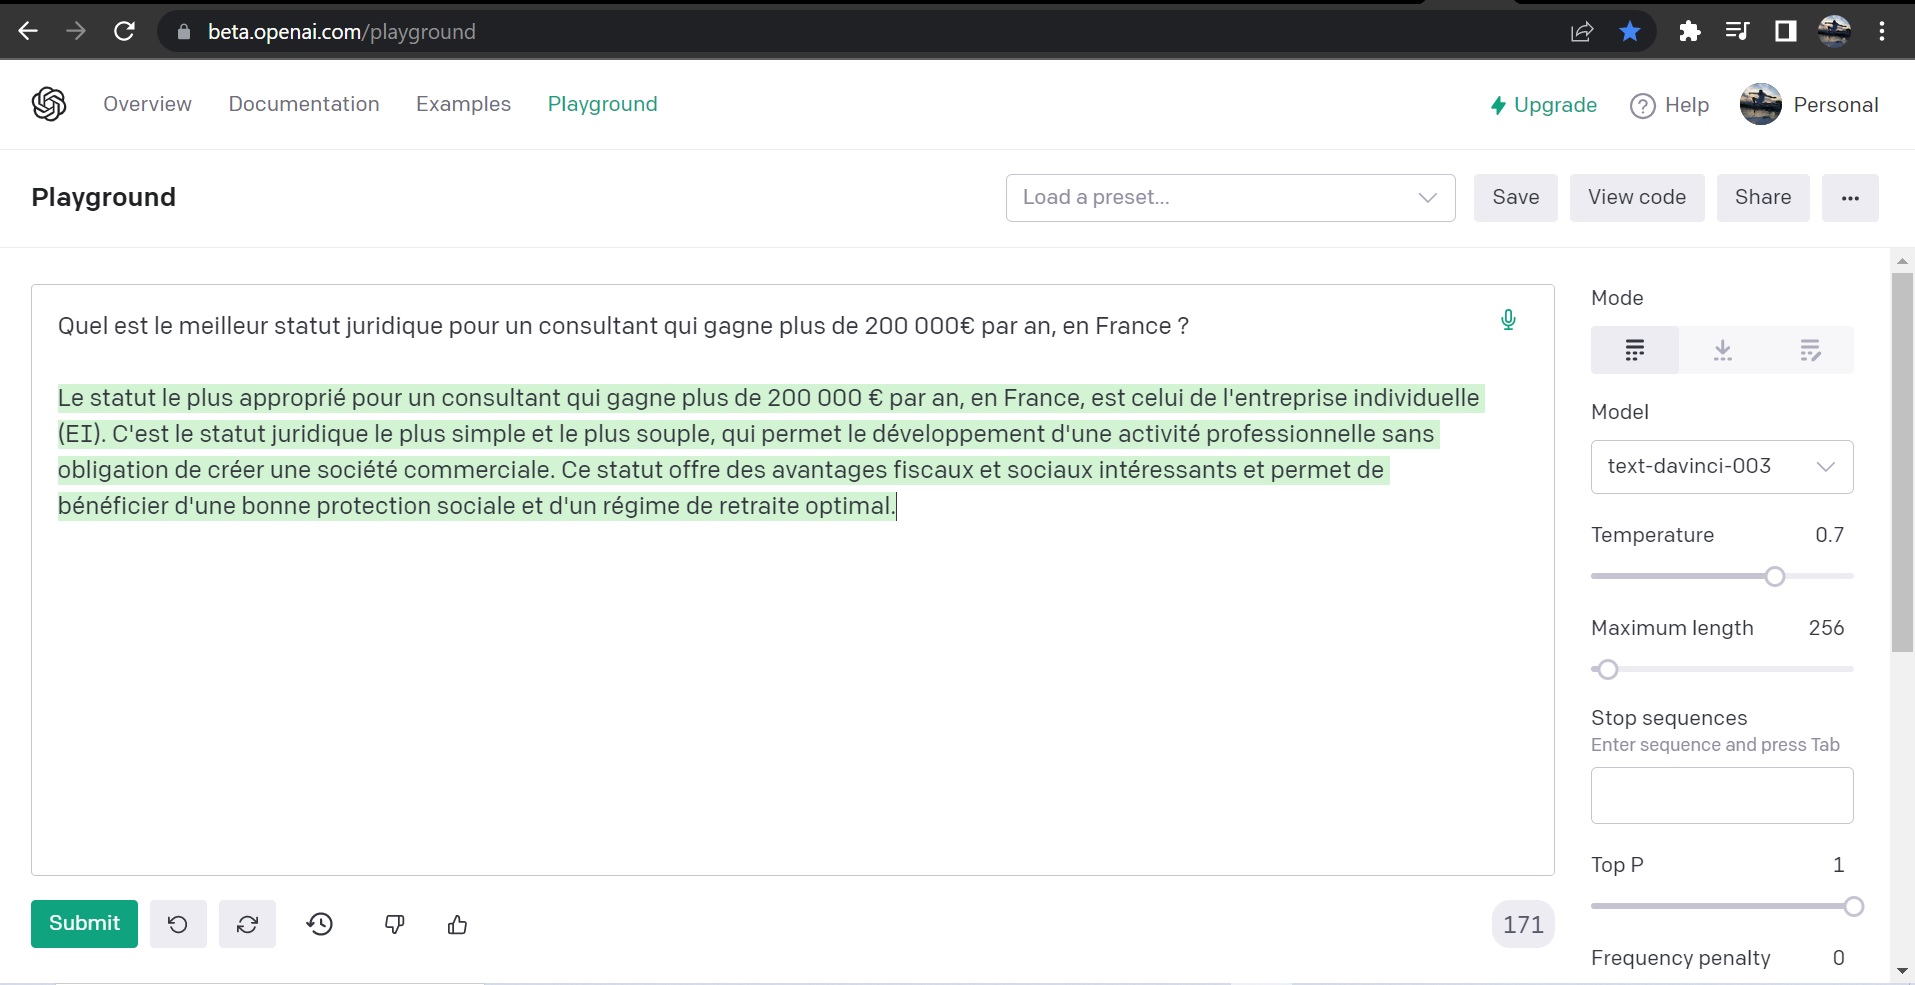Go forward in browser history
Image resolution: width=1915 pixels, height=985 pixels.
pos(76,31)
